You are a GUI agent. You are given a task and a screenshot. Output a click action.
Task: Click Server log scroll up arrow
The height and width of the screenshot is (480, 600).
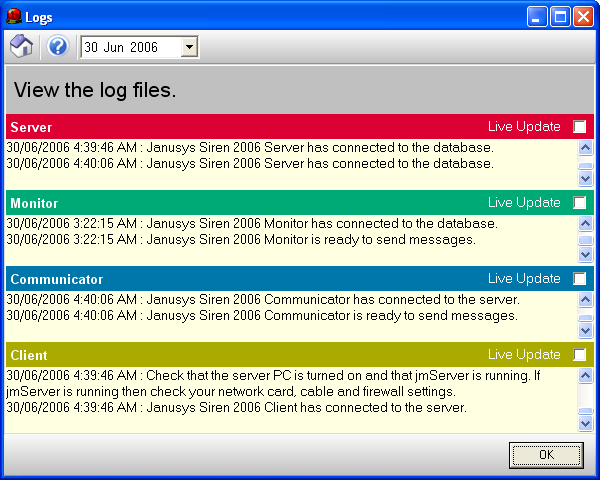[x=585, y=147]
